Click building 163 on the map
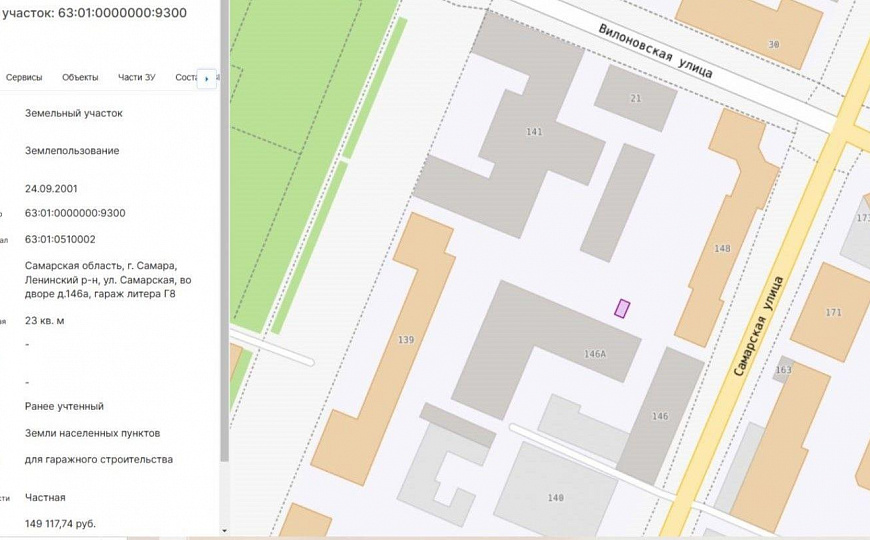The height and width of the screenshot is (540, 870). (783, 370)
